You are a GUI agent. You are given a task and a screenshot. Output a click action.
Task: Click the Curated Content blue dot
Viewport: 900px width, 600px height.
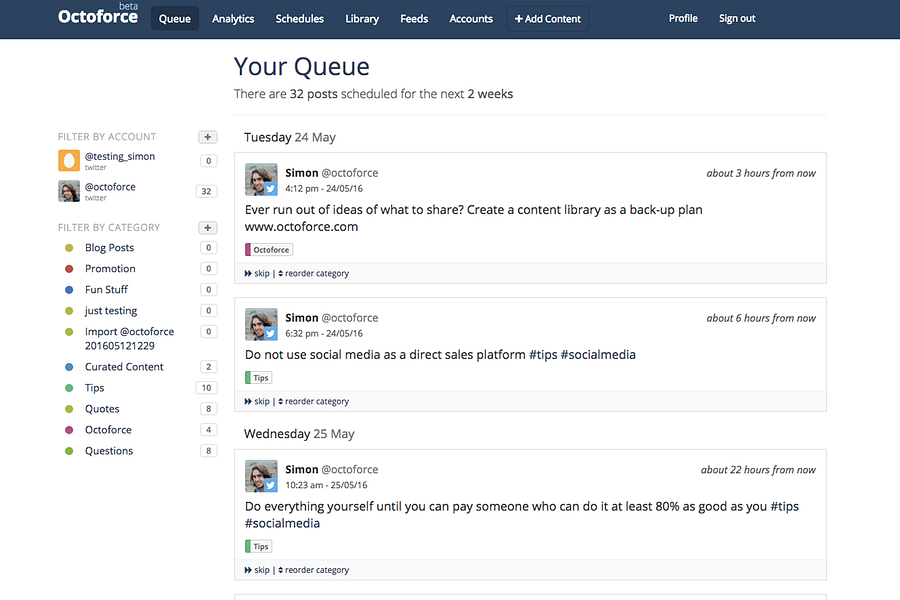click(69, 367)
